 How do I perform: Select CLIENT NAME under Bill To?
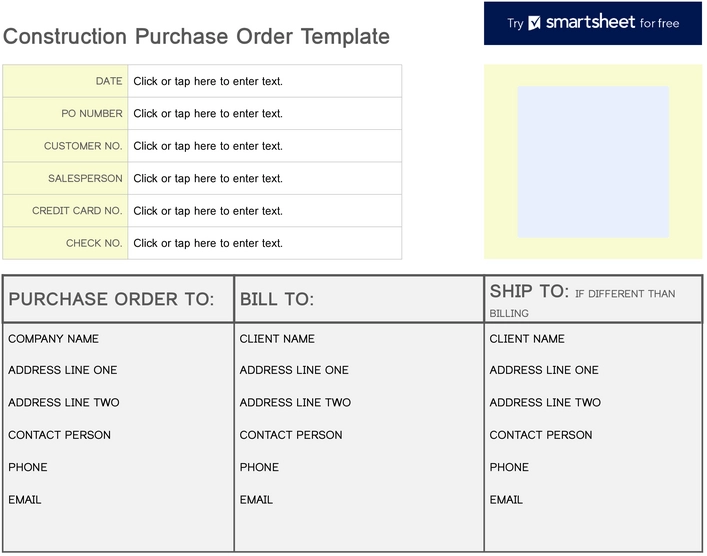click(x=277, y=339)
